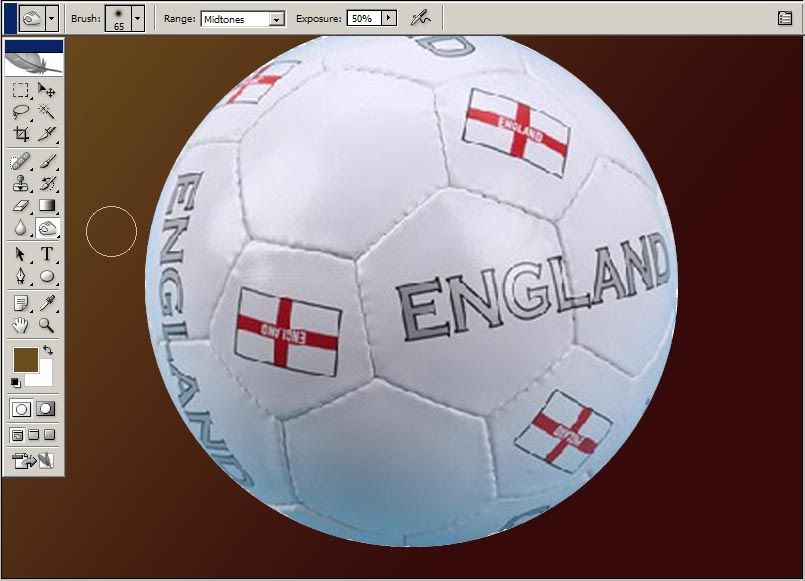The height and width of the screenshot is (581, 805).
Task: Select the Slice tool
Action: pyautogui.click(x=47, y=133)
